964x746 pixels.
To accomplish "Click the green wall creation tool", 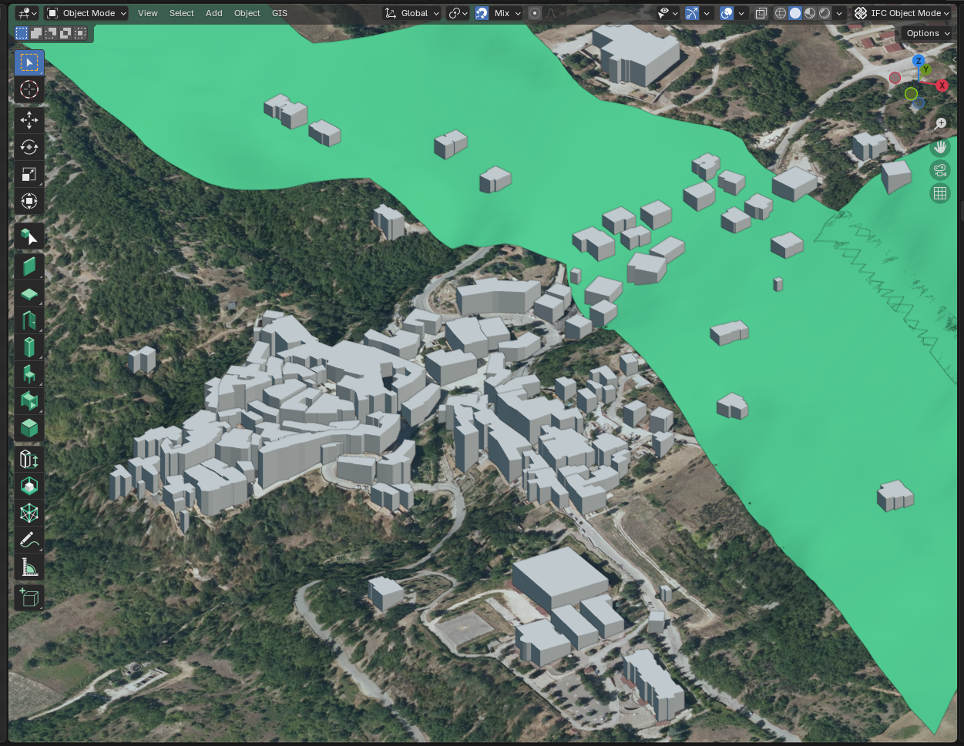I will (28, 265).
